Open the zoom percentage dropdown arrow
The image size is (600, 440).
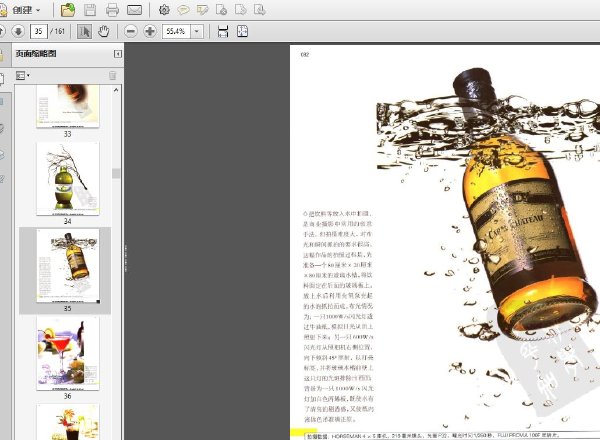coord(197,31)
